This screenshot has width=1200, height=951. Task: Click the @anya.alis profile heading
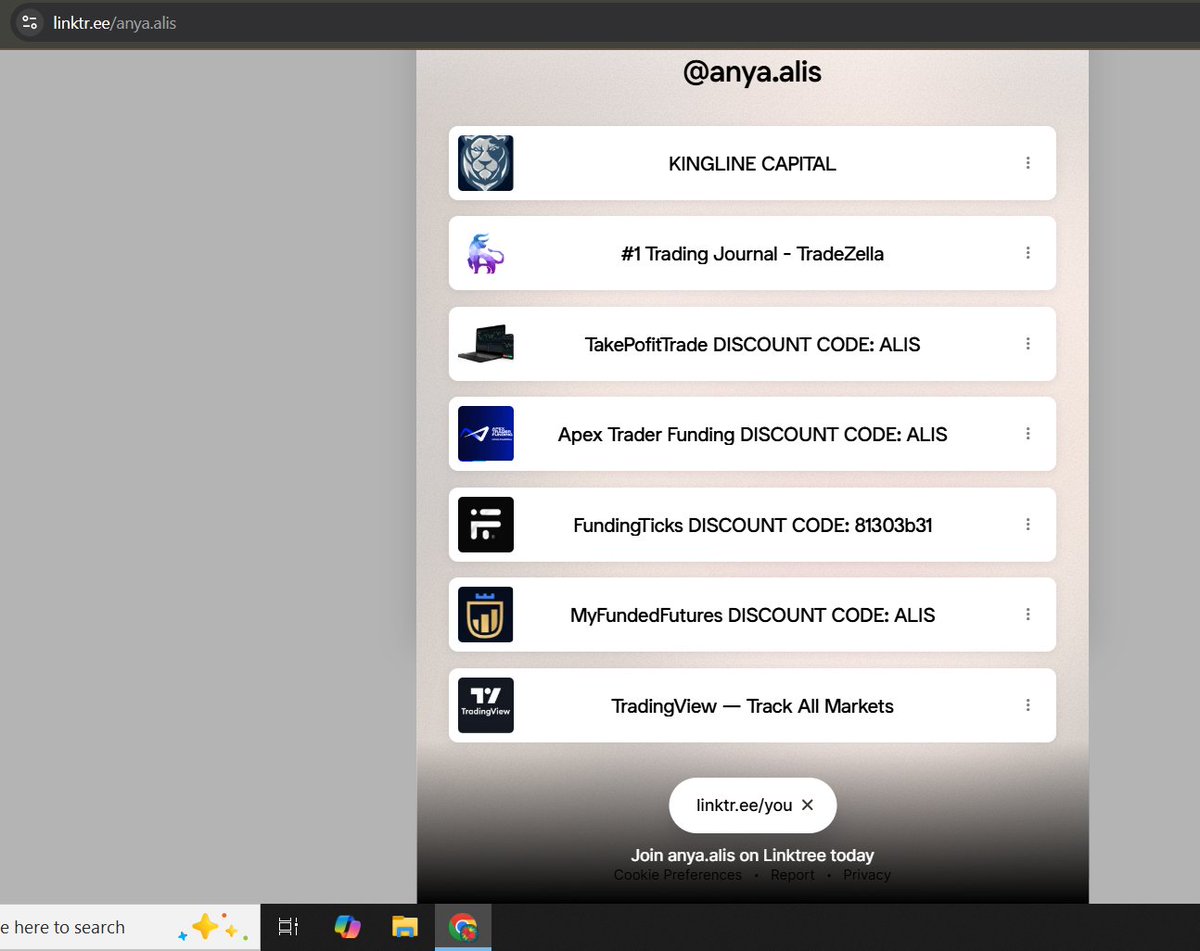pos(752,73)
